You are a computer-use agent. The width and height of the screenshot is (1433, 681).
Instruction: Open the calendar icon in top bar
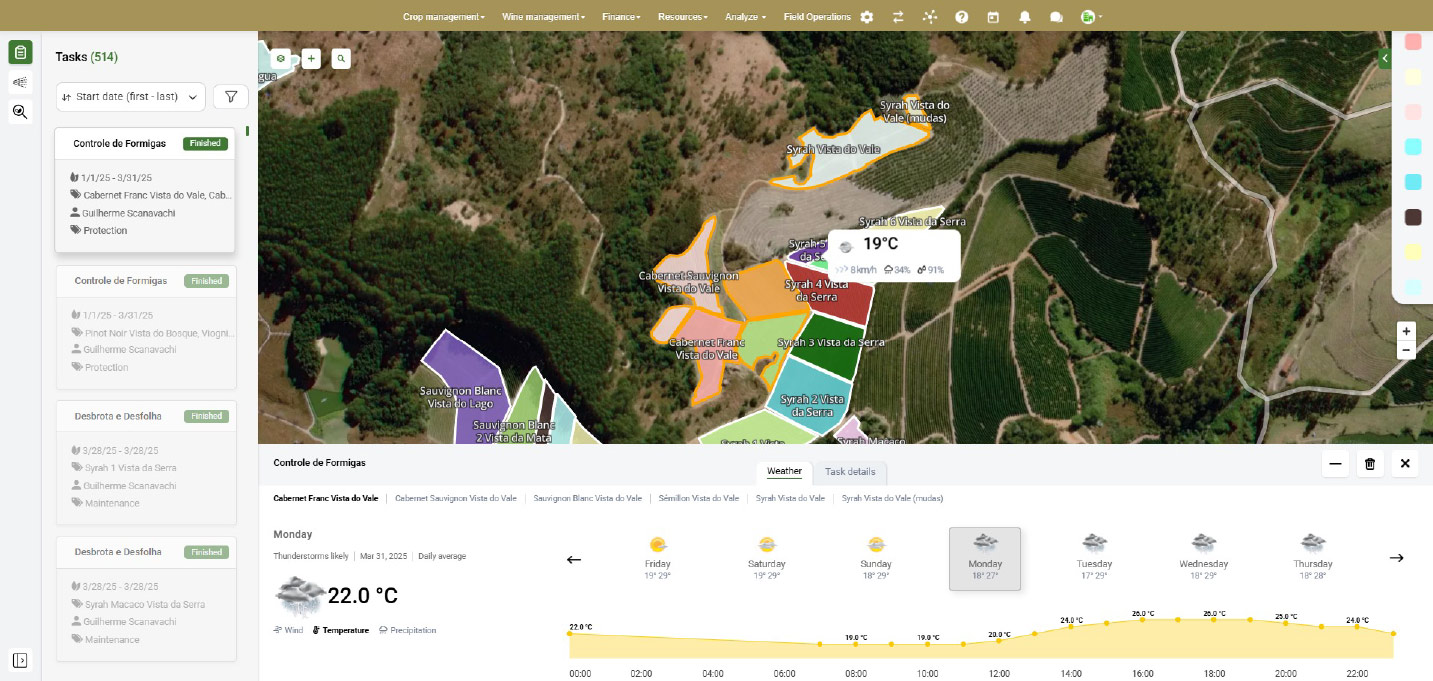coord(993,17)
